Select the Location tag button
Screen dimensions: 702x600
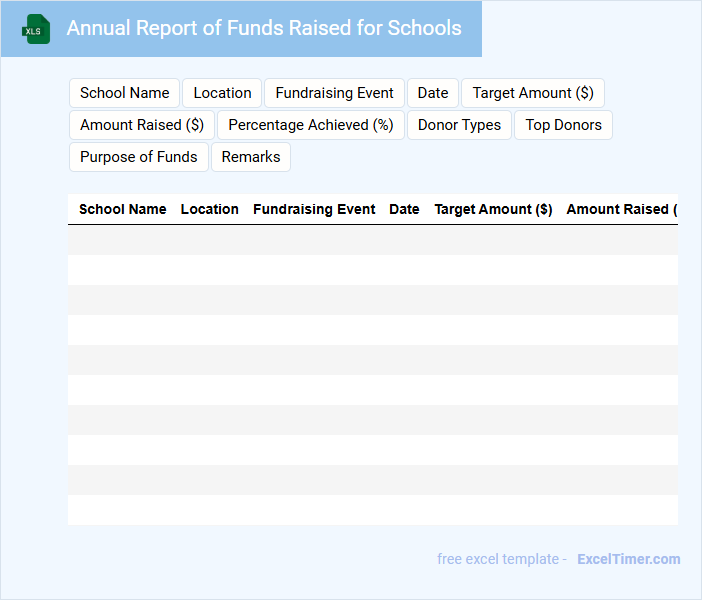tap(222, 93)
